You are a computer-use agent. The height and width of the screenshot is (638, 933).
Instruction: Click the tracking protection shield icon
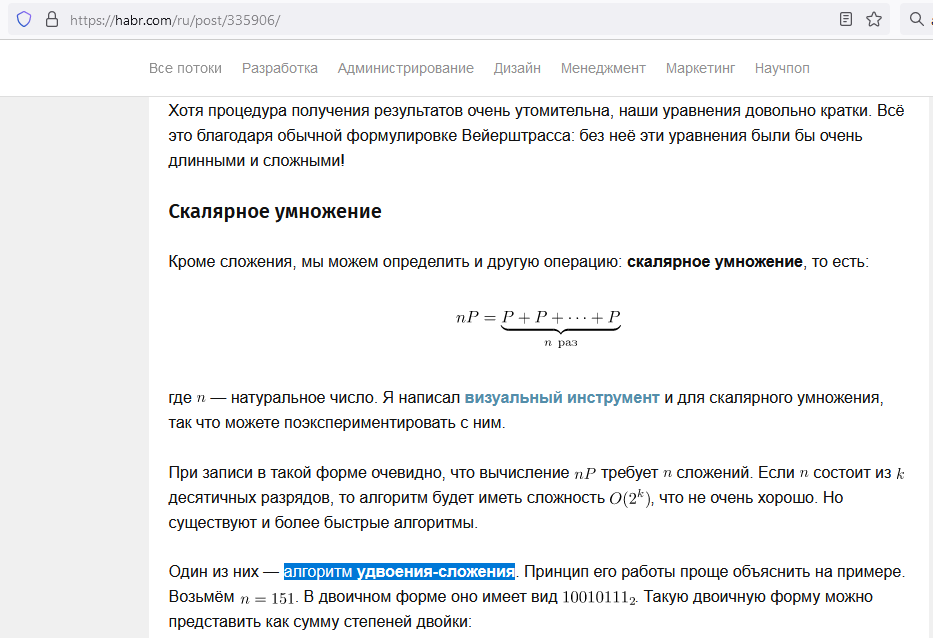(24, 20)
